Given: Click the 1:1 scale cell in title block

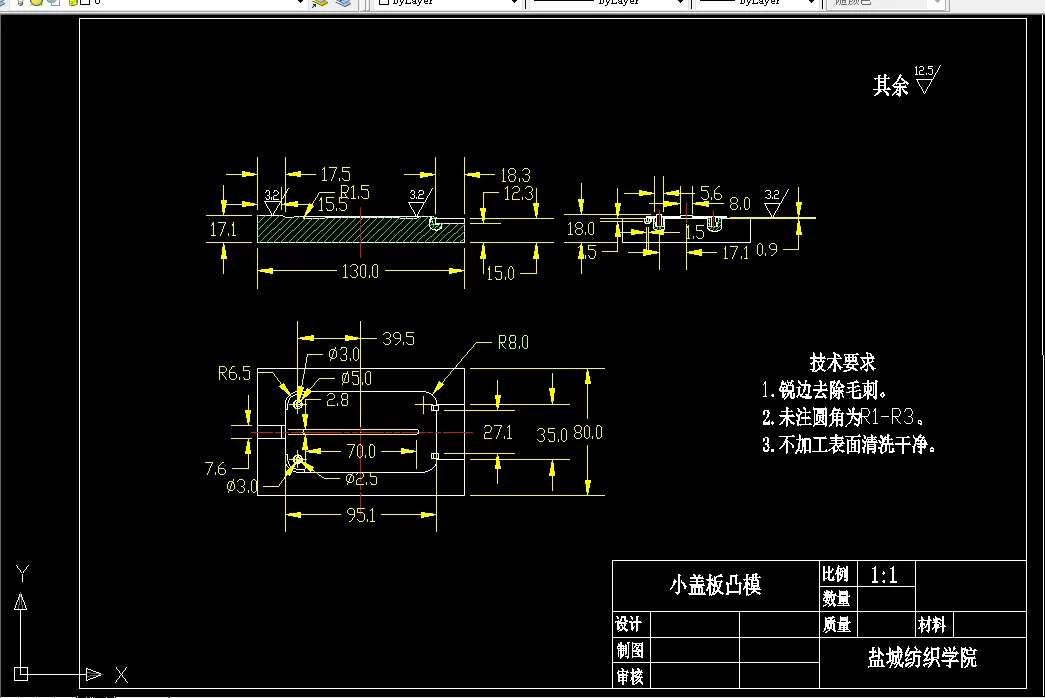Looking at the screenshot, I should coord(886,574).
